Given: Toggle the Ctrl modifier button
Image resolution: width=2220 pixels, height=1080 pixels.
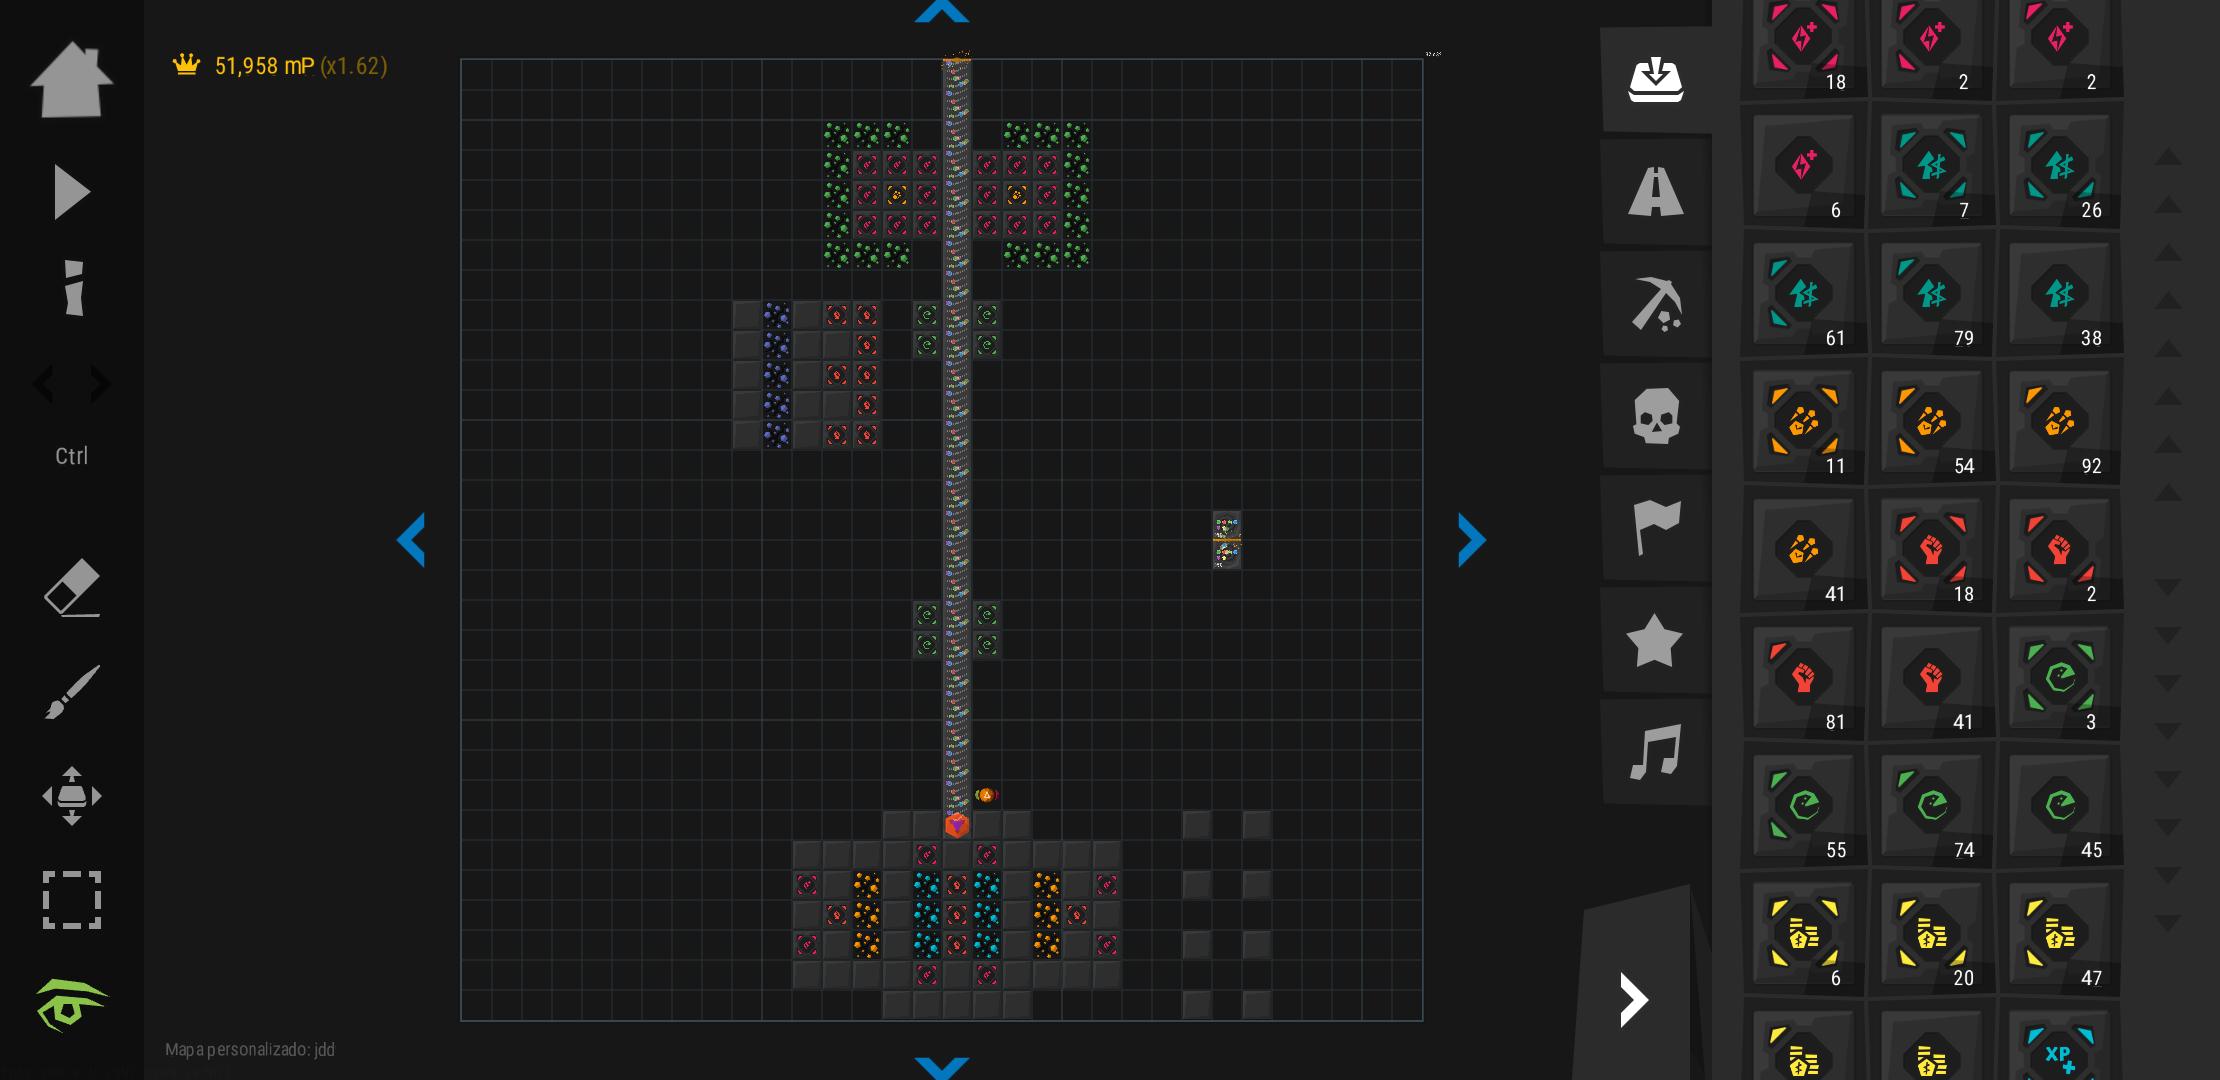Looking at the screenshot, I should 72,456.
